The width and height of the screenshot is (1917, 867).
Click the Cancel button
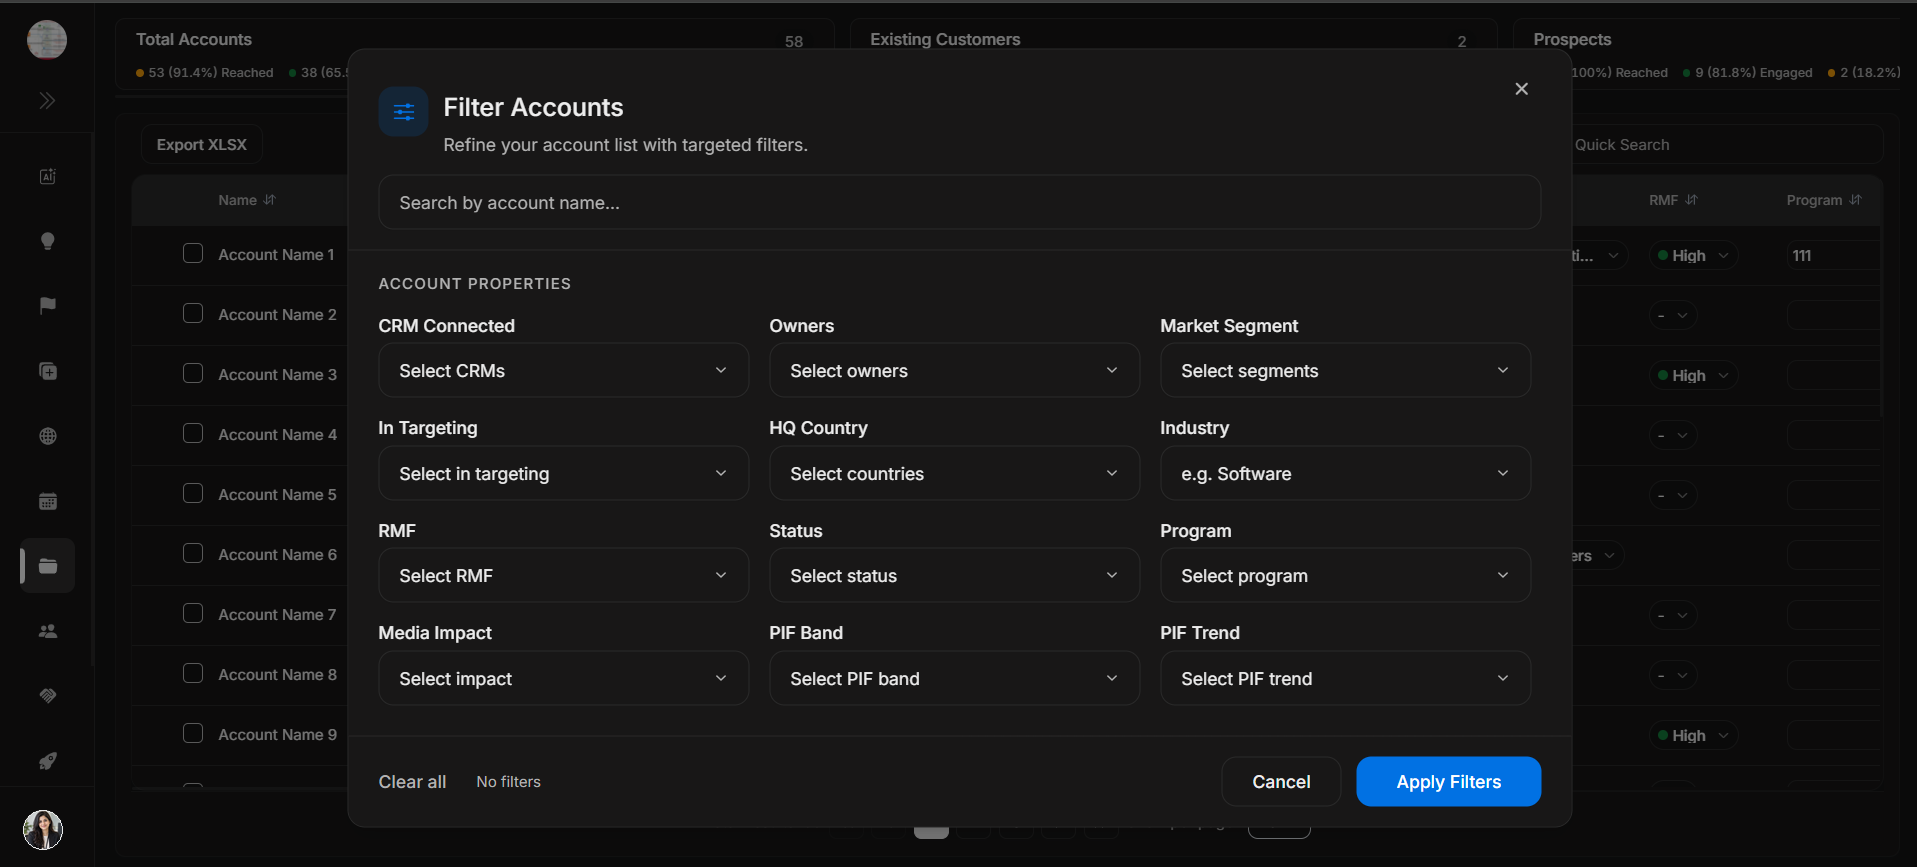pyautogui.click(x=1281, y=782)
